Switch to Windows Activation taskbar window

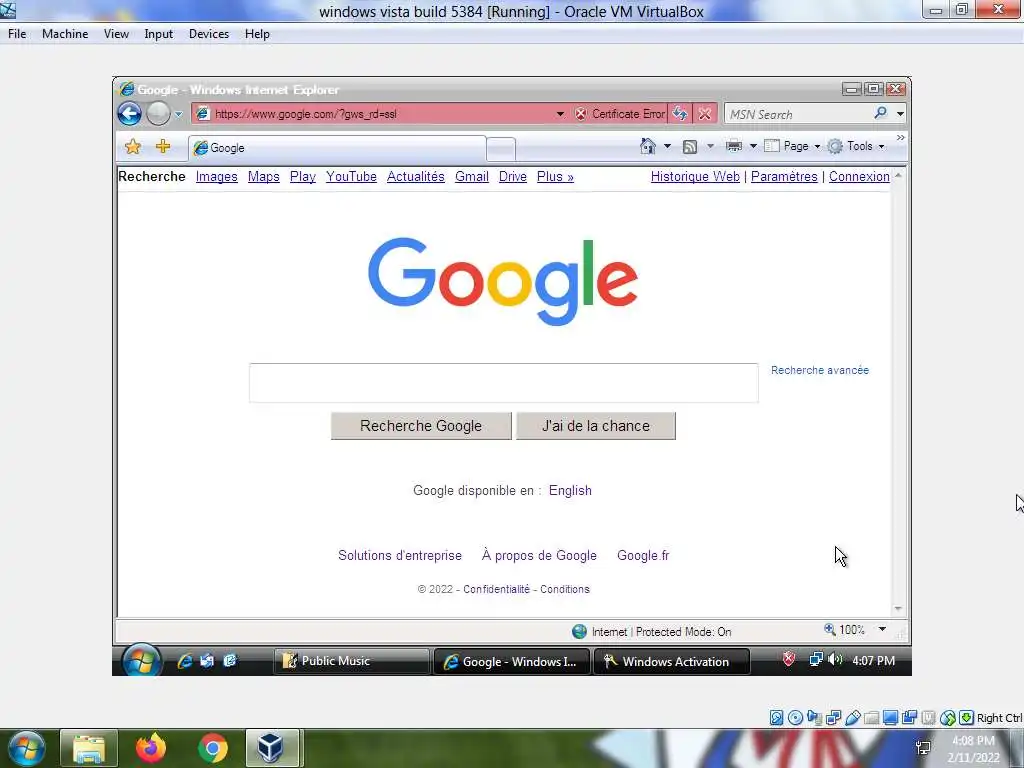coord(671,662)
